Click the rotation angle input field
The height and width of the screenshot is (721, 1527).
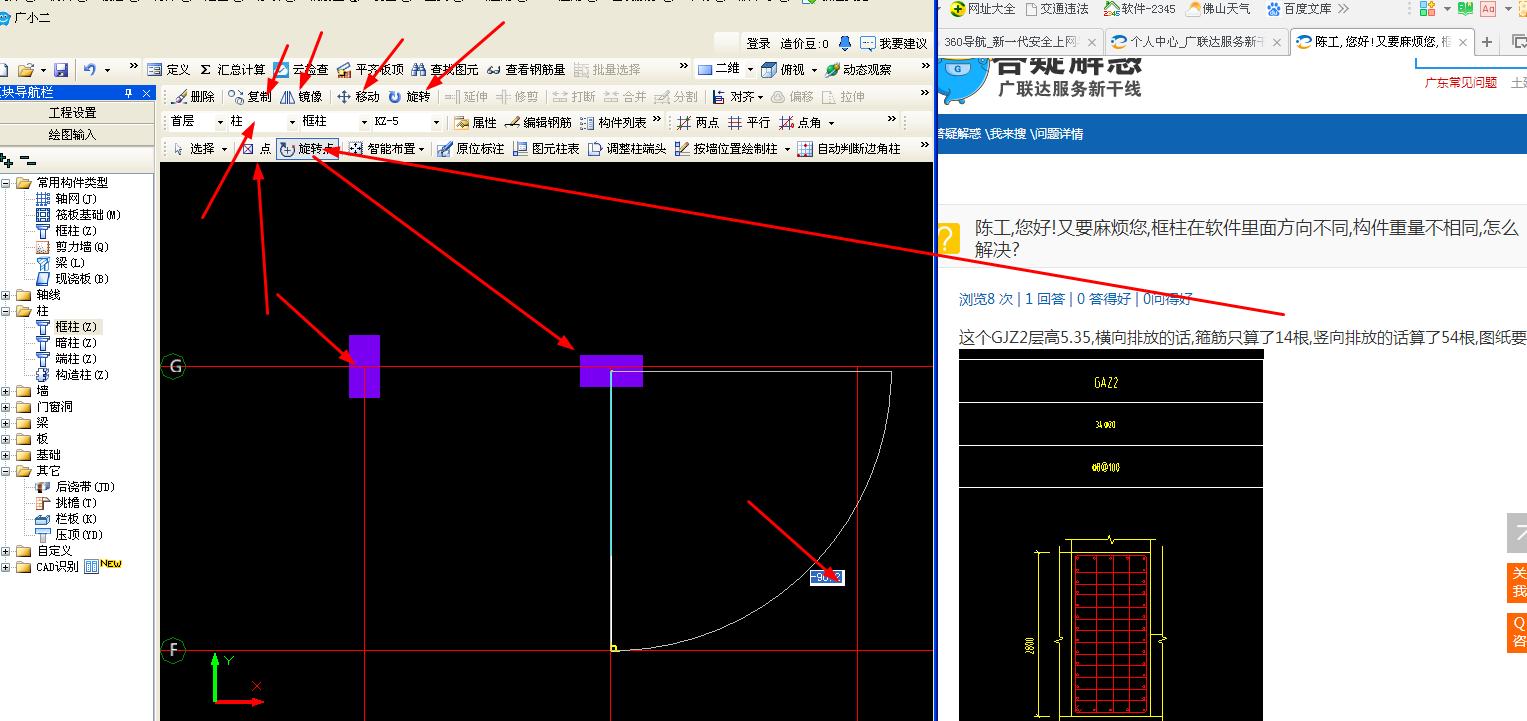click(x=827, y=578)
